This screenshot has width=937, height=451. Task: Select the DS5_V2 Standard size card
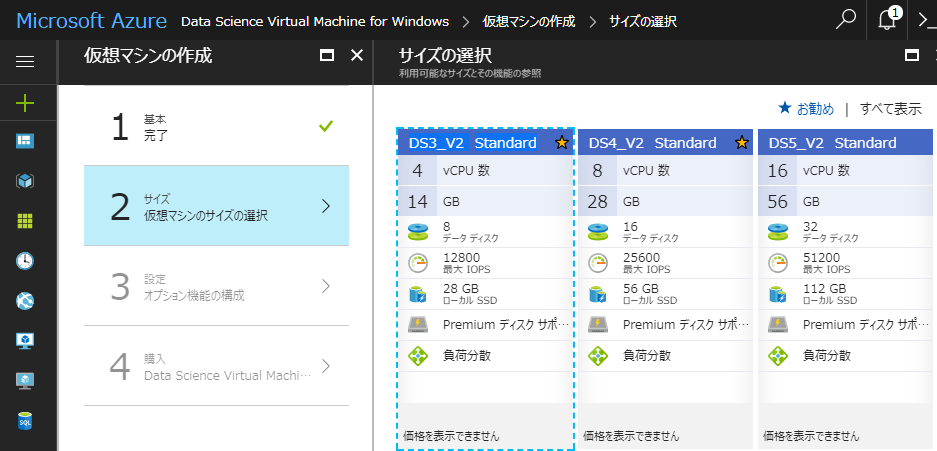coord(846,290)
